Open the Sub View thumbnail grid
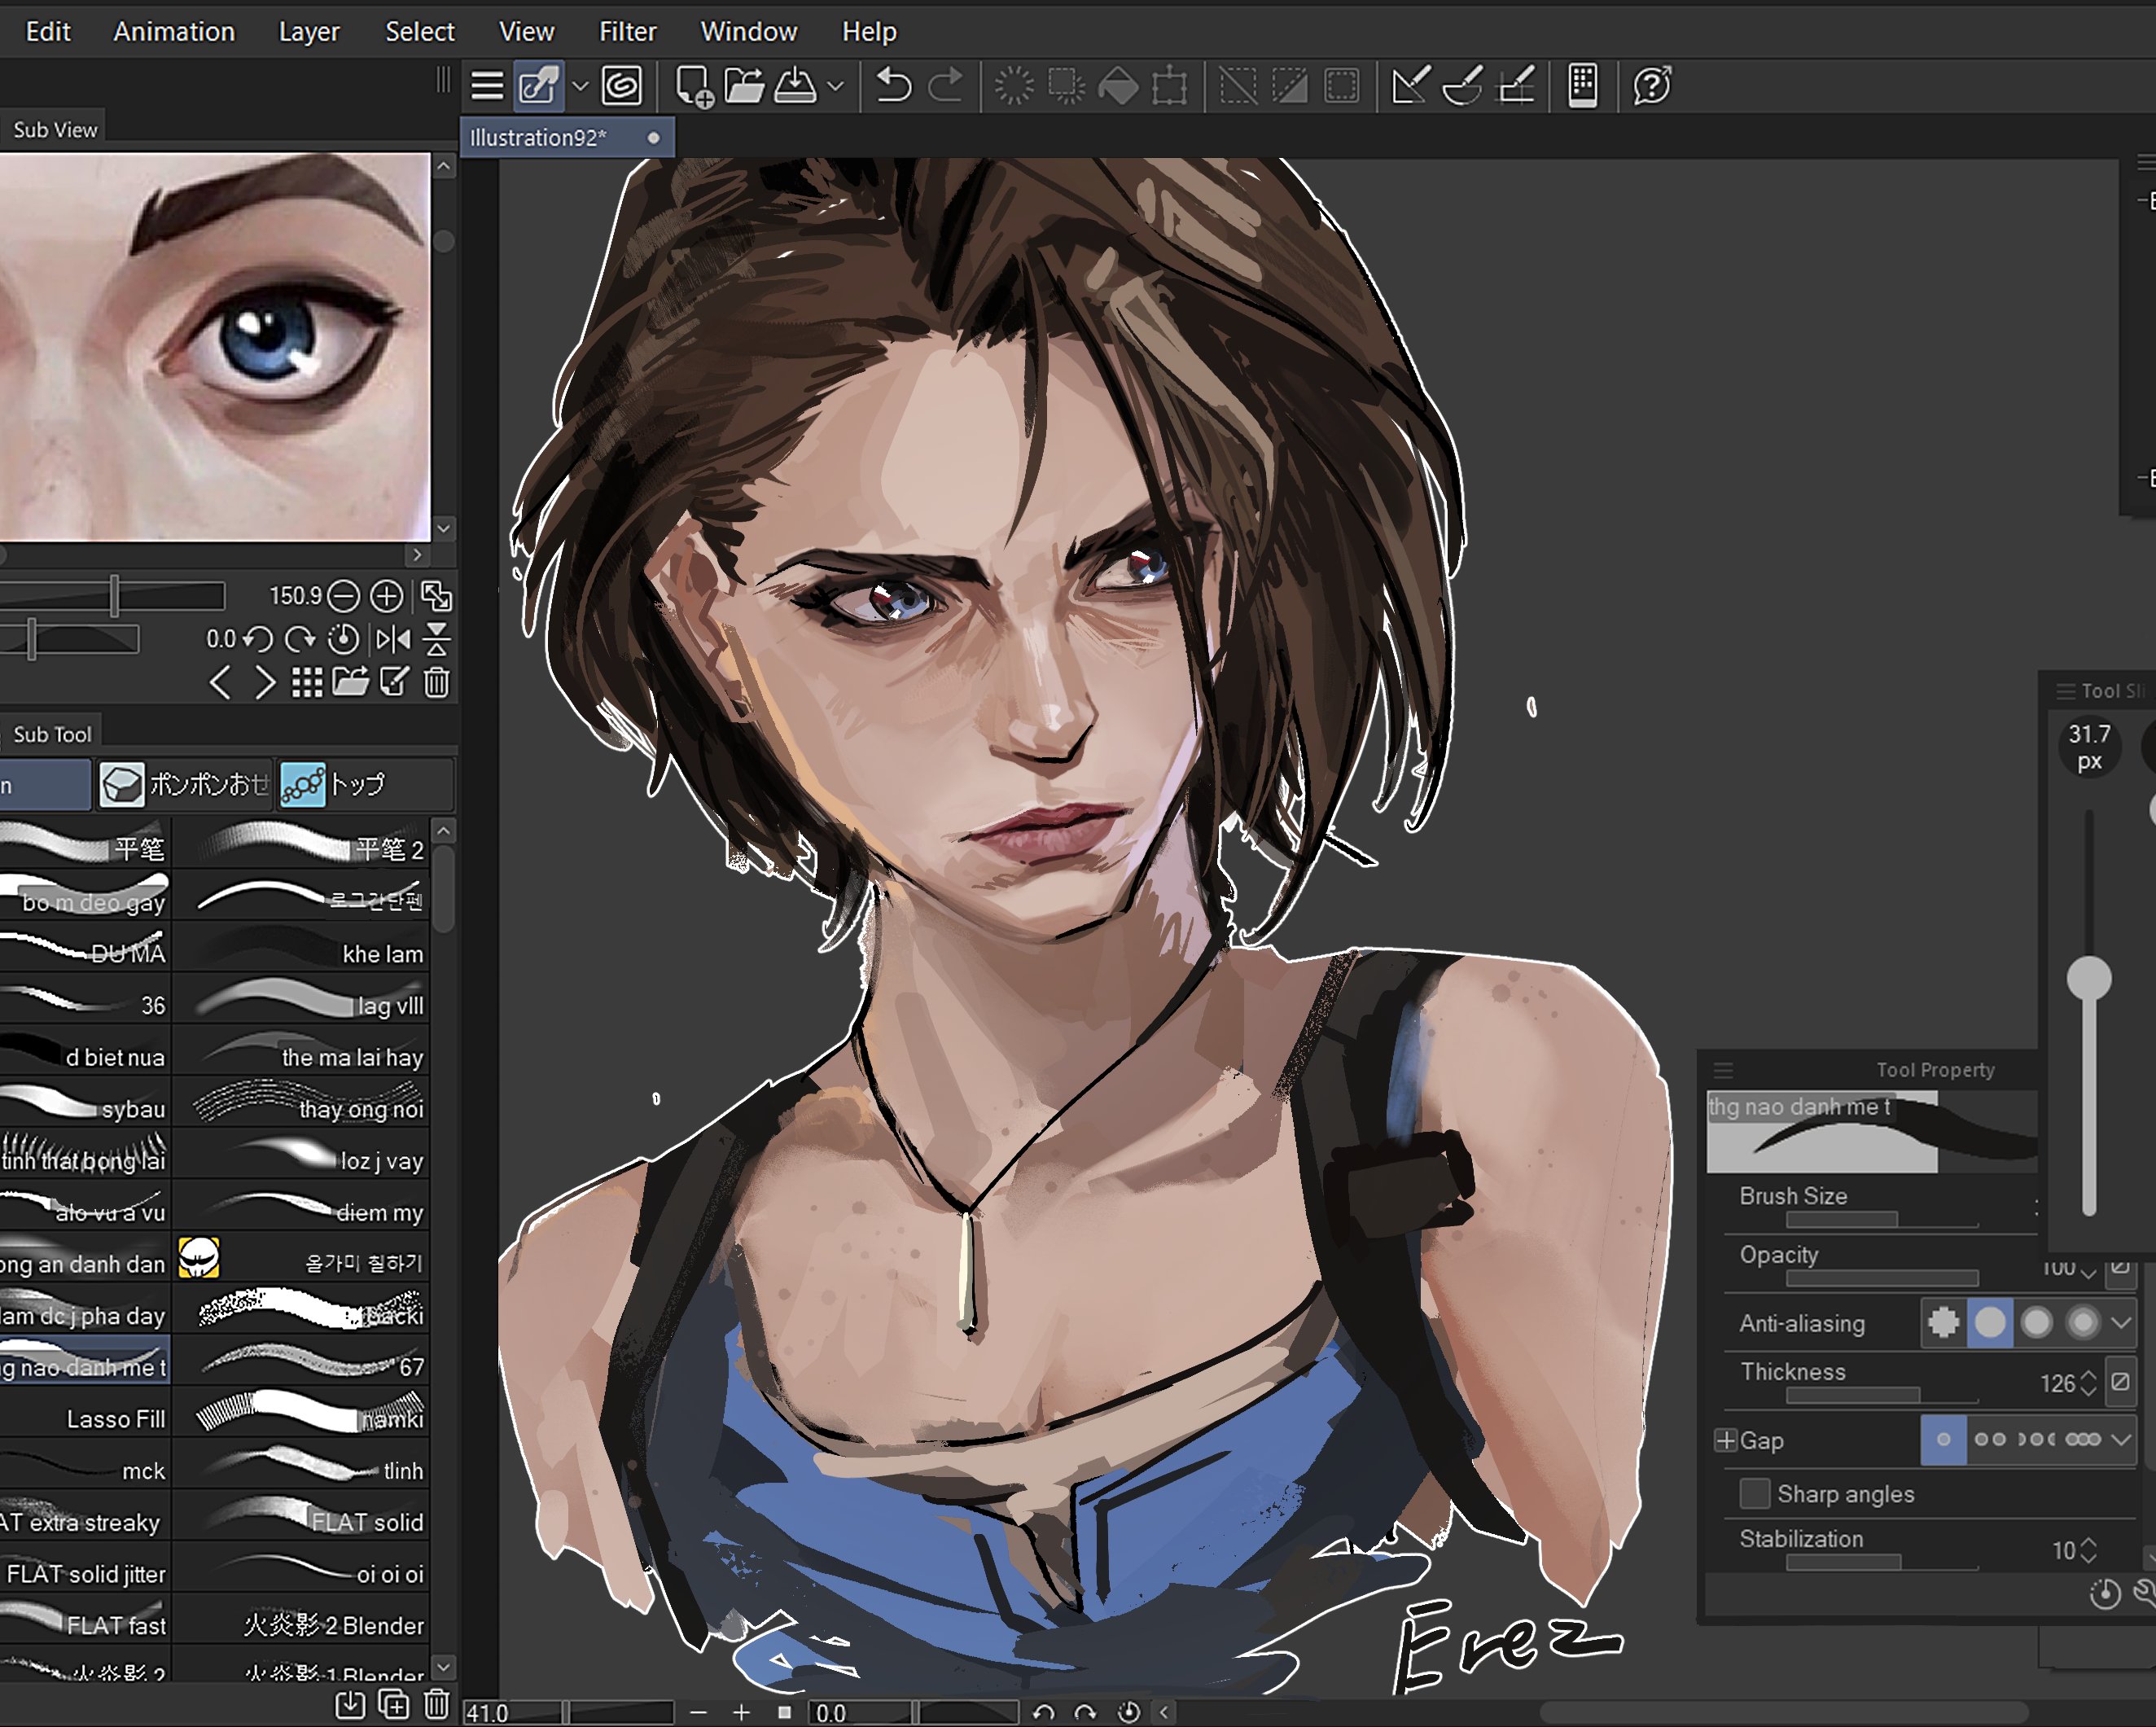Screen dimensions: 2156x1727 (x=307, y=684)
